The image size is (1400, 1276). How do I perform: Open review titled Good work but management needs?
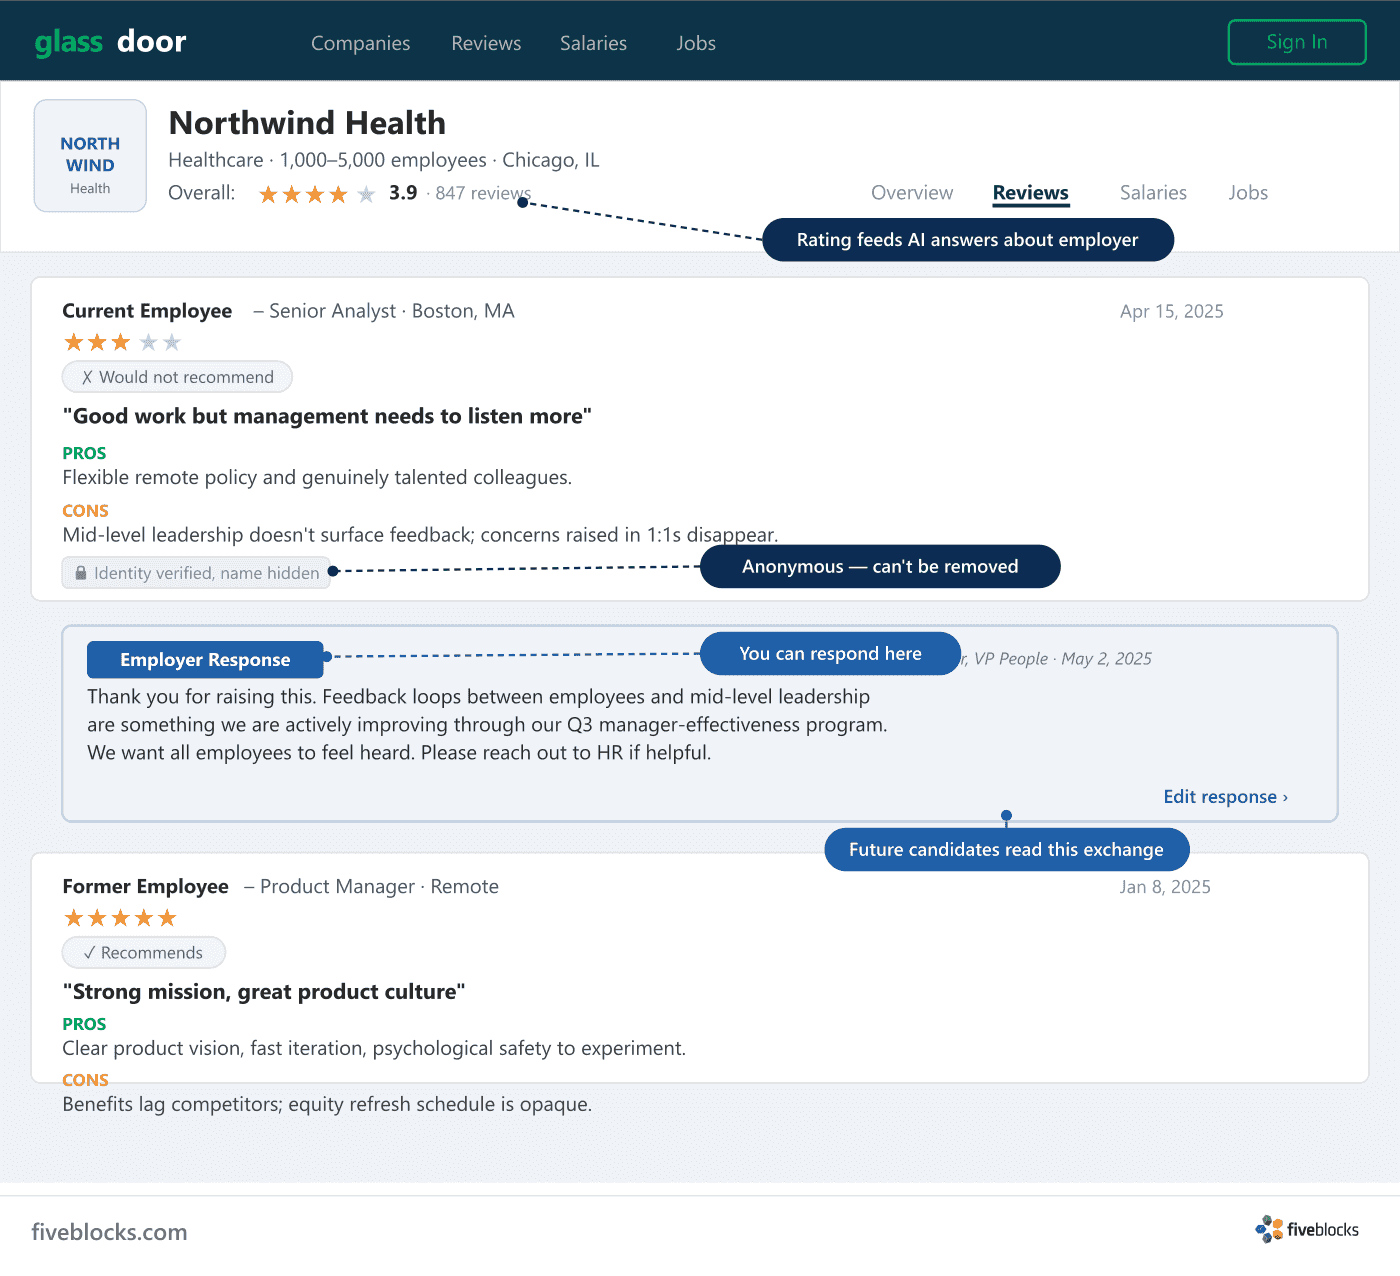327,416
